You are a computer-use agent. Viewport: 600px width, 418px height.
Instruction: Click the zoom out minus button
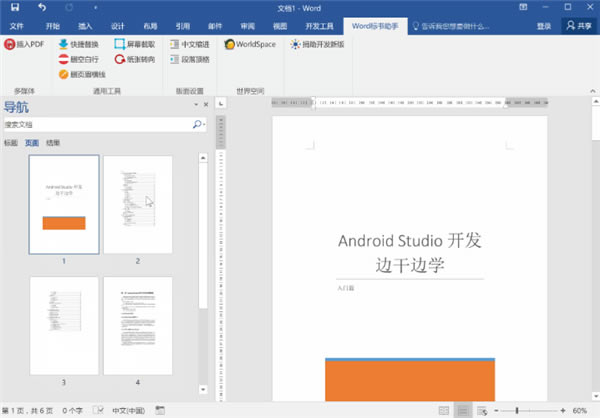click(x=496, y=411)
